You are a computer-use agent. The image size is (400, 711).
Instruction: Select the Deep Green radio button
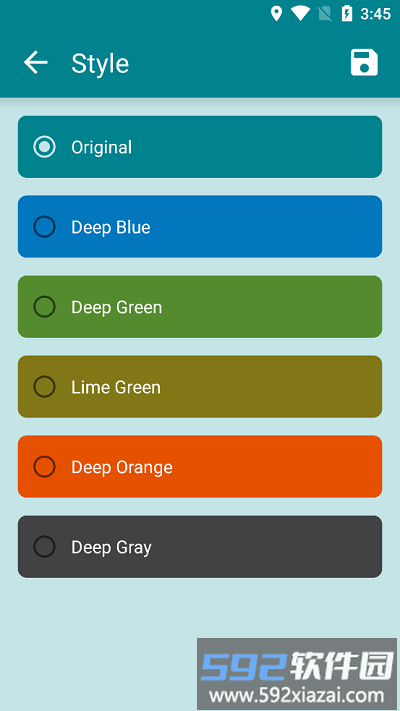point(44,307)
